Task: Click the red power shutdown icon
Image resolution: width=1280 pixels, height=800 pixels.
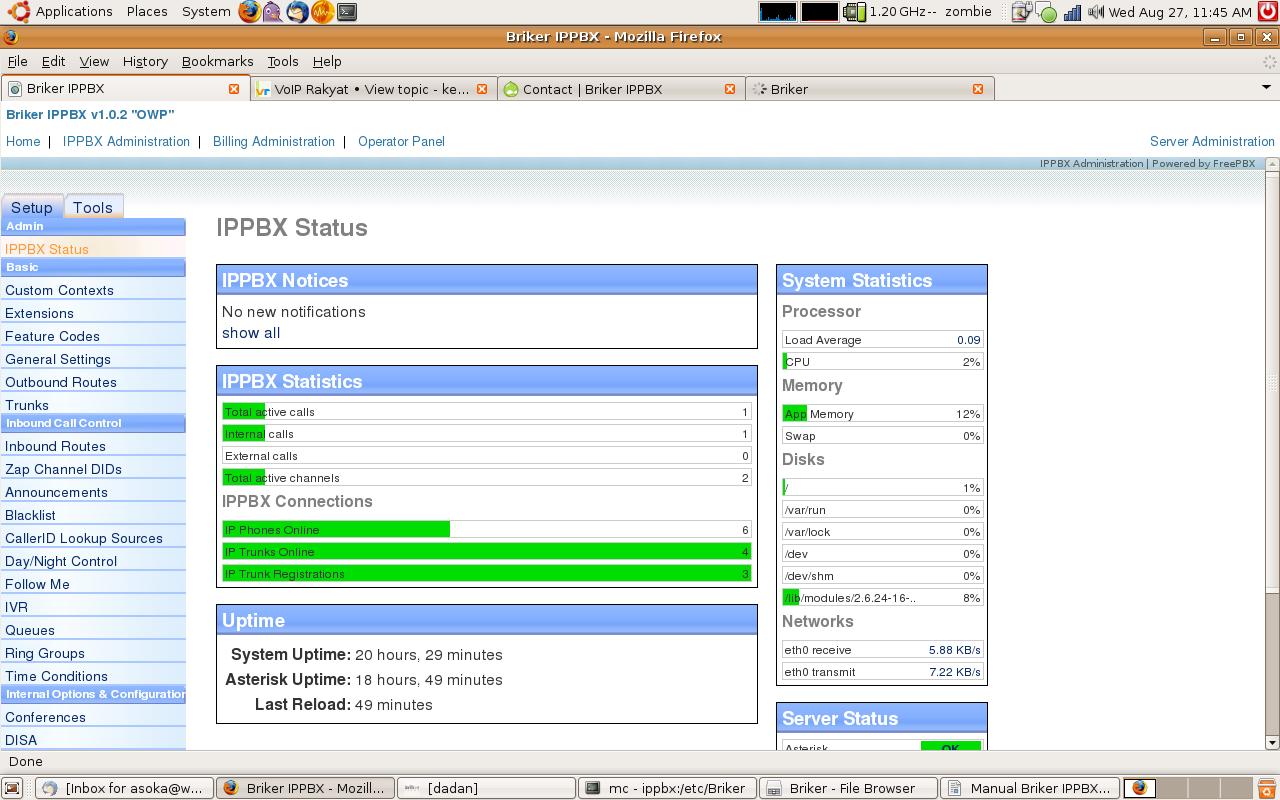Action: pos(1267,12)
